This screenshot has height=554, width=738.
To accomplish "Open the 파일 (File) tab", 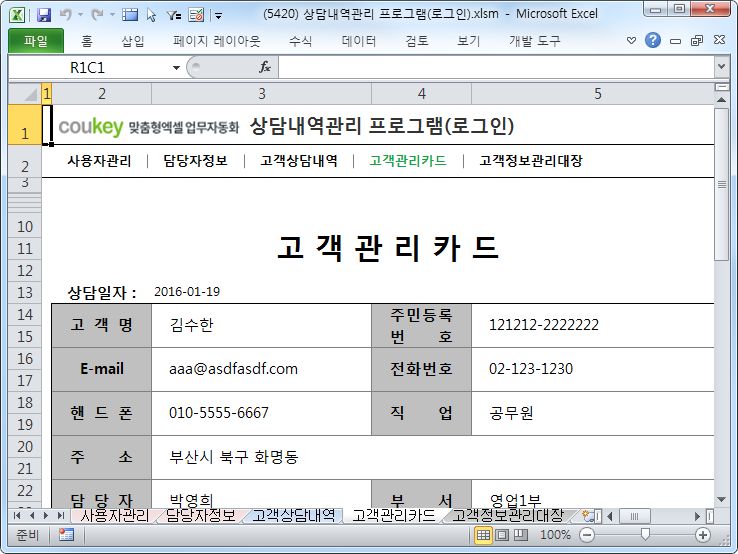I will coord(36,41).
